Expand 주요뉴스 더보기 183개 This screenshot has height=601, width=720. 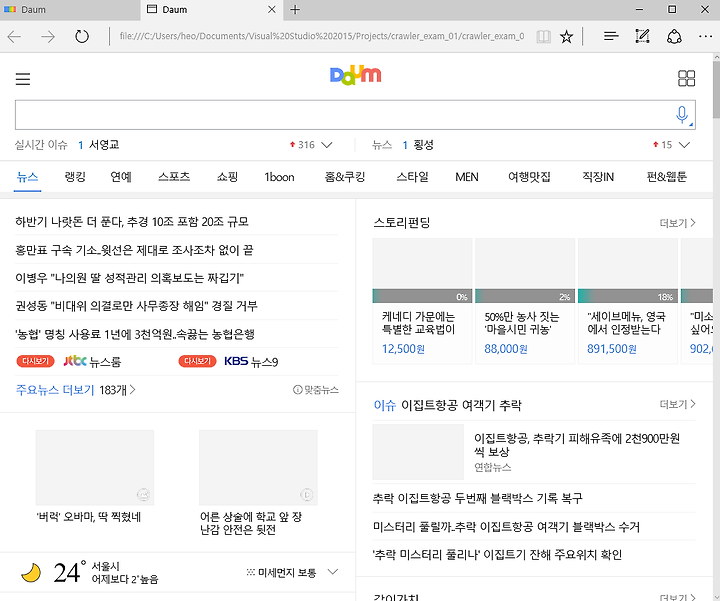pyautogui.click(x=76, y=390)
